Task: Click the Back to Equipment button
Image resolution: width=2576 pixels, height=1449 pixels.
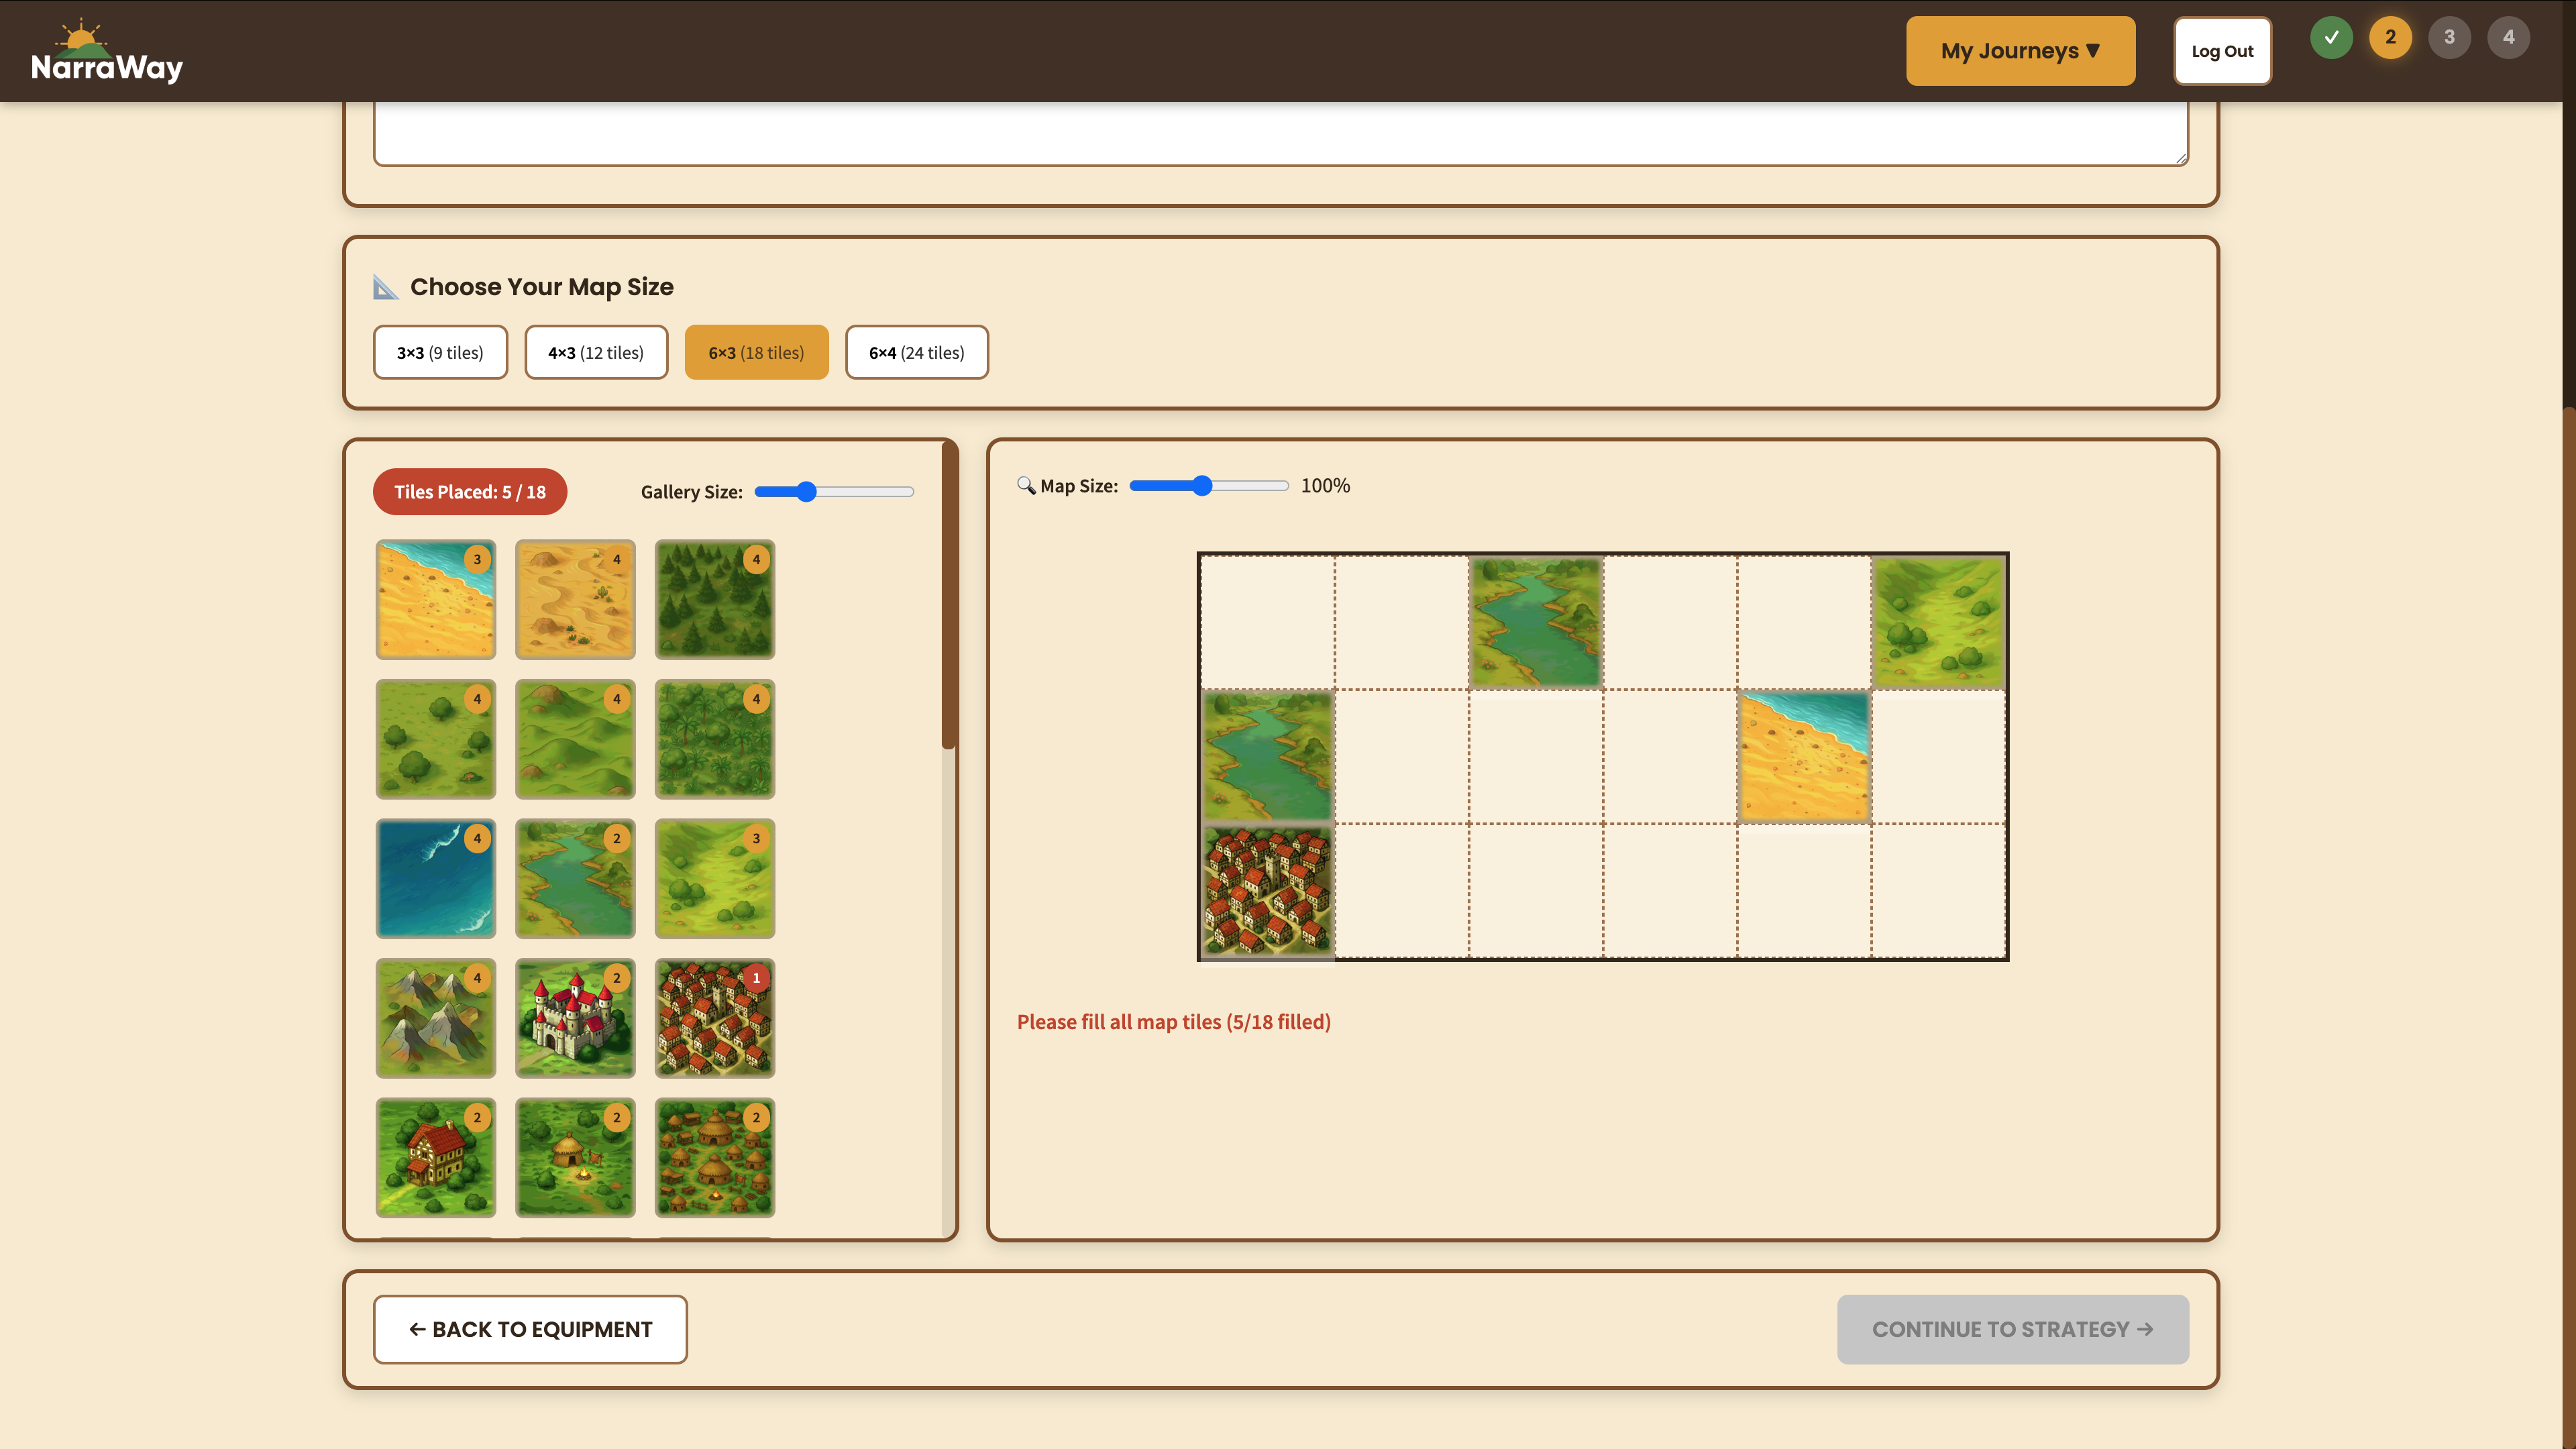Action: 529,1329
